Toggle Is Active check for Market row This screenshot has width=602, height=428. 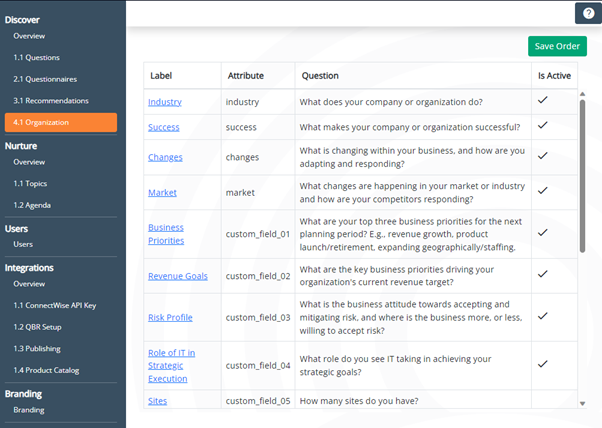tap(542, 191)
